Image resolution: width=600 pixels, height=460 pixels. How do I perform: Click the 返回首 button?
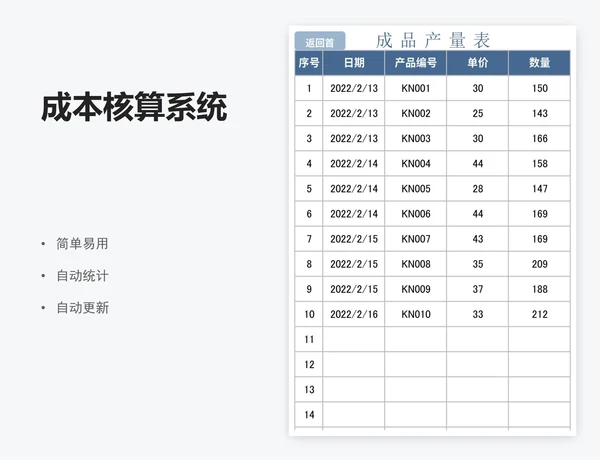(x=320, y=41)
